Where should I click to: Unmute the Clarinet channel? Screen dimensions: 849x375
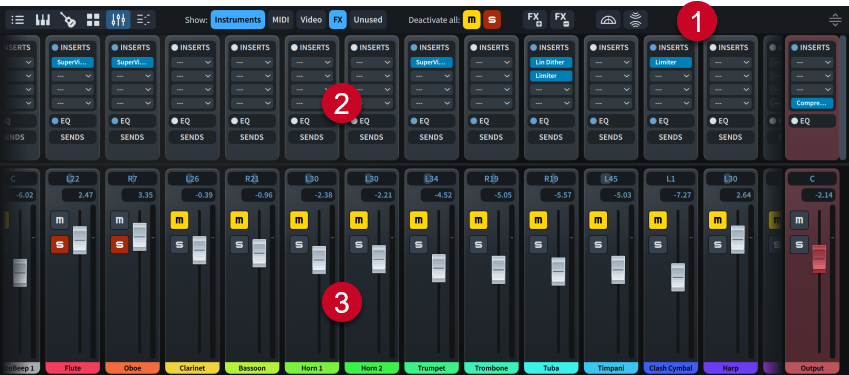coord(179,220)
